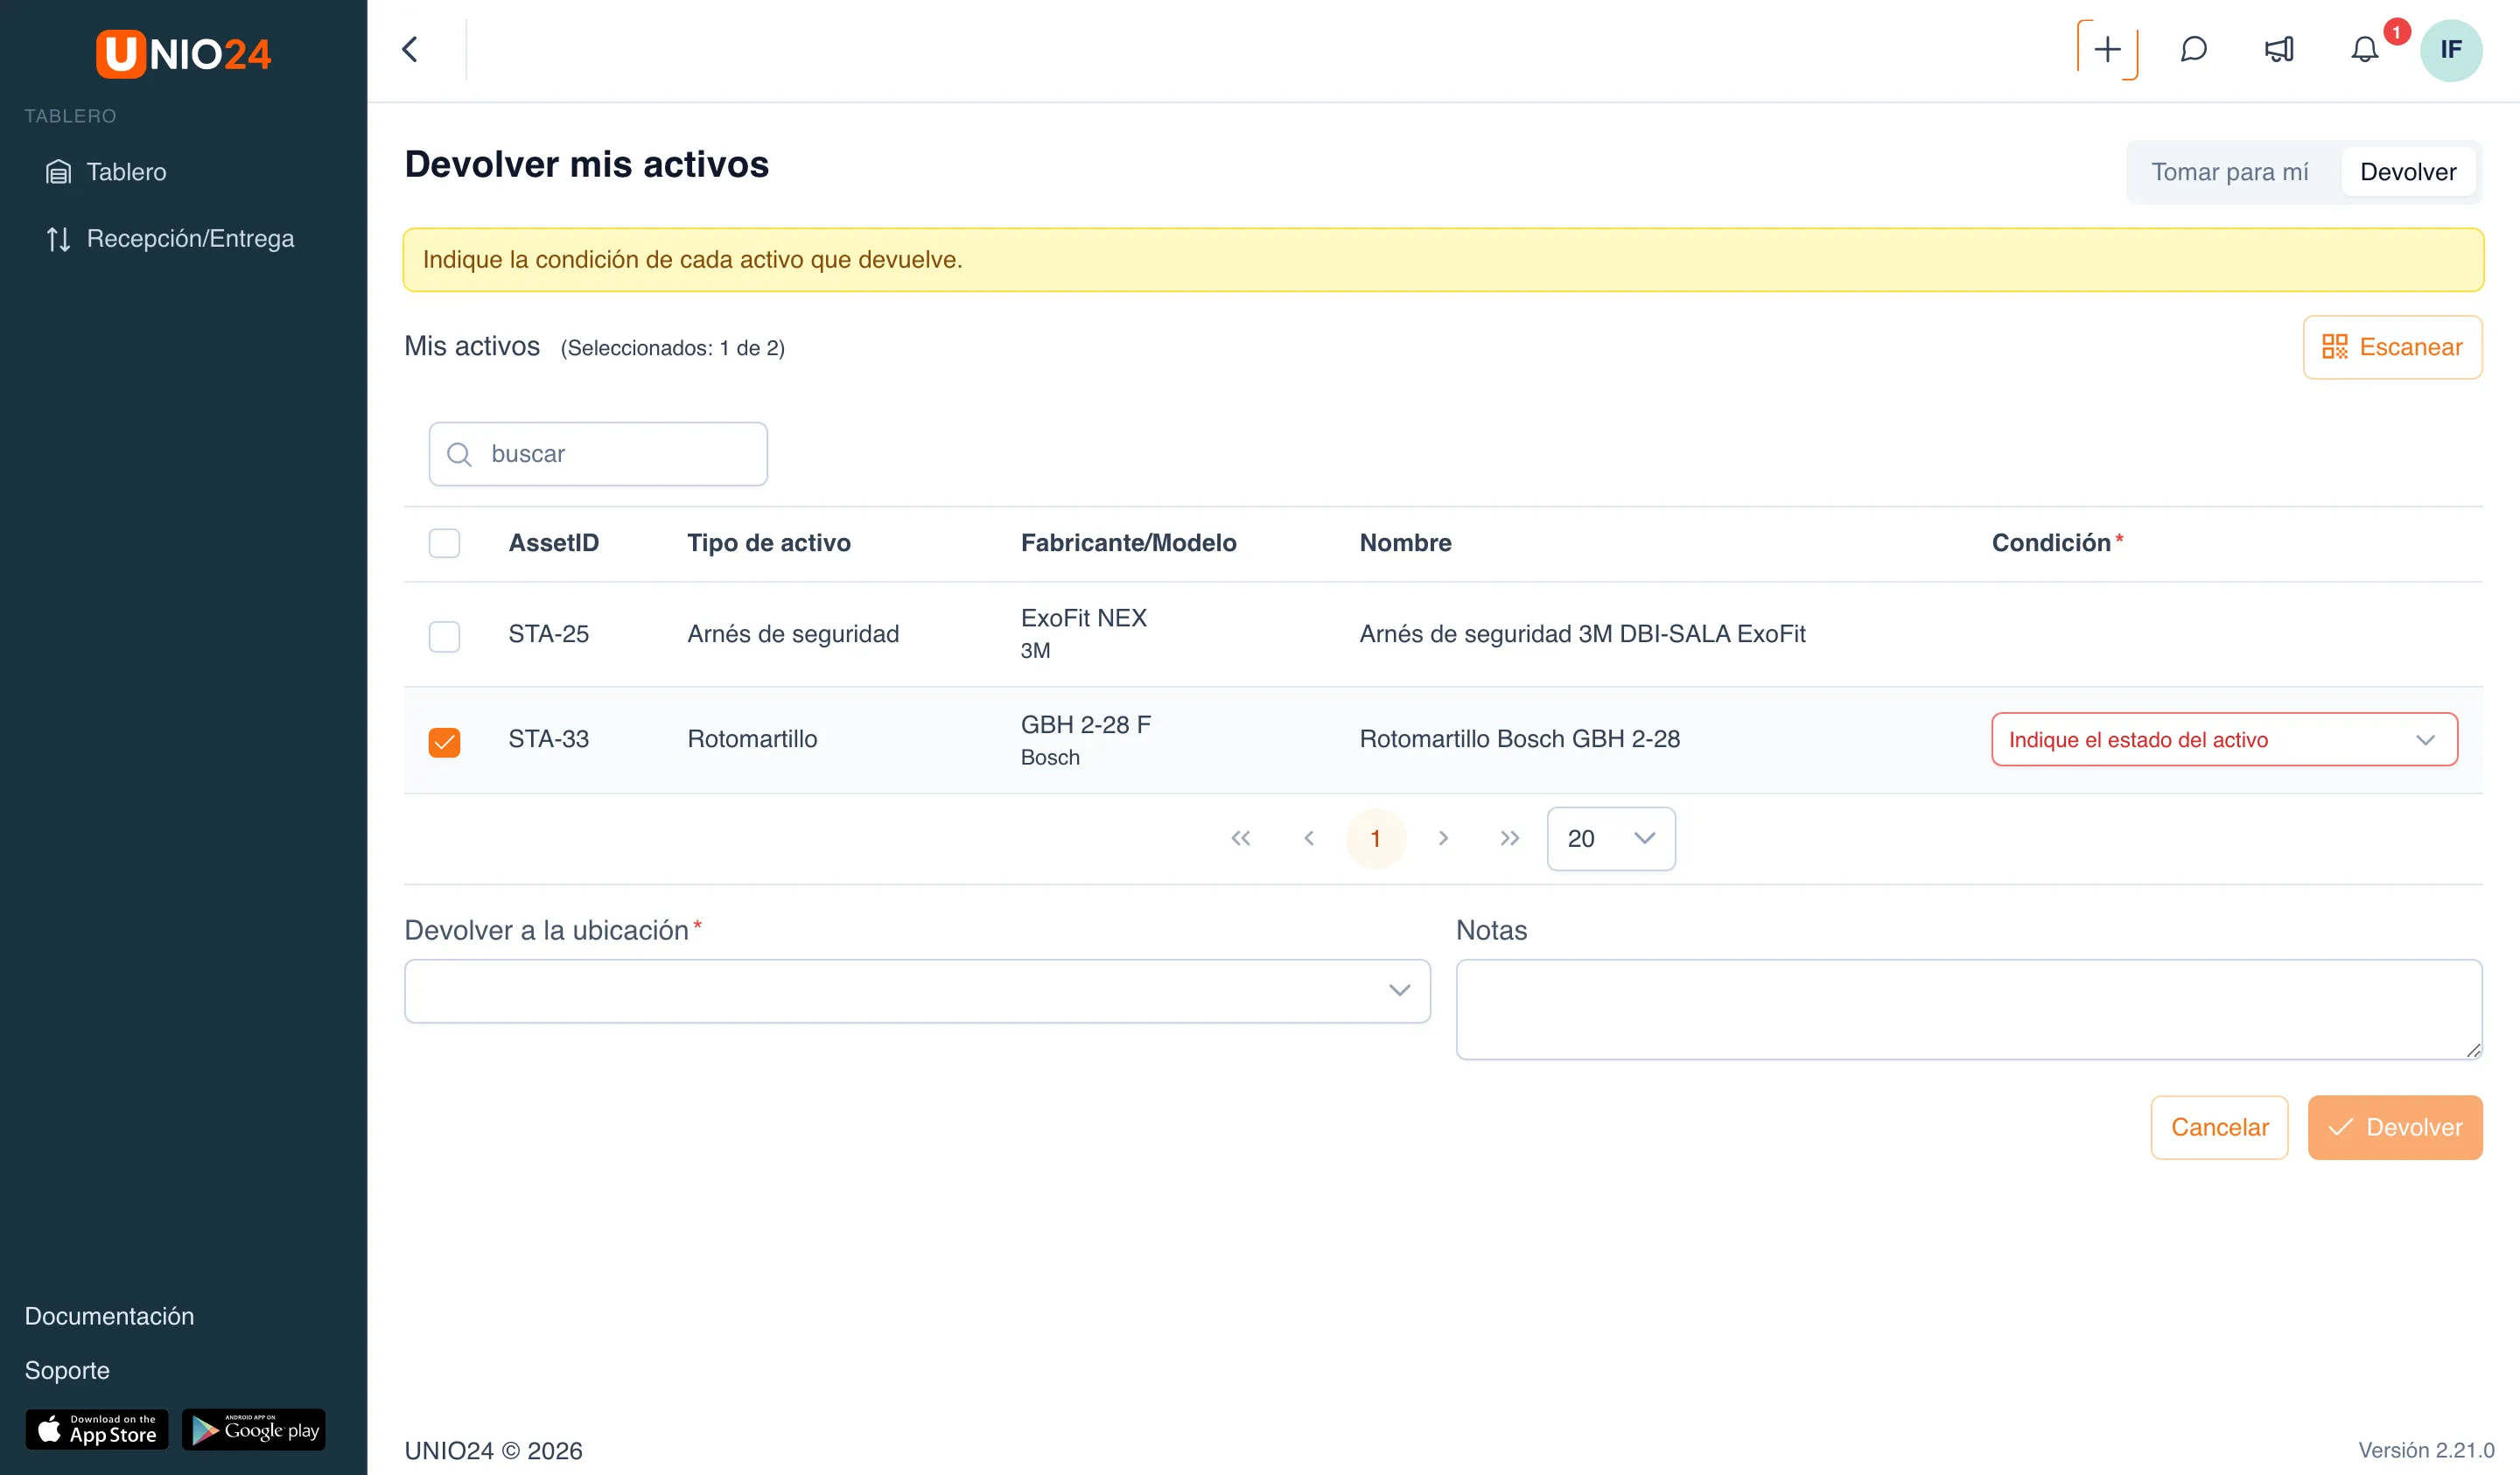Go to next page arrow
The width and height of the screenshot is (2520, 1475).
pos(1442,838)
